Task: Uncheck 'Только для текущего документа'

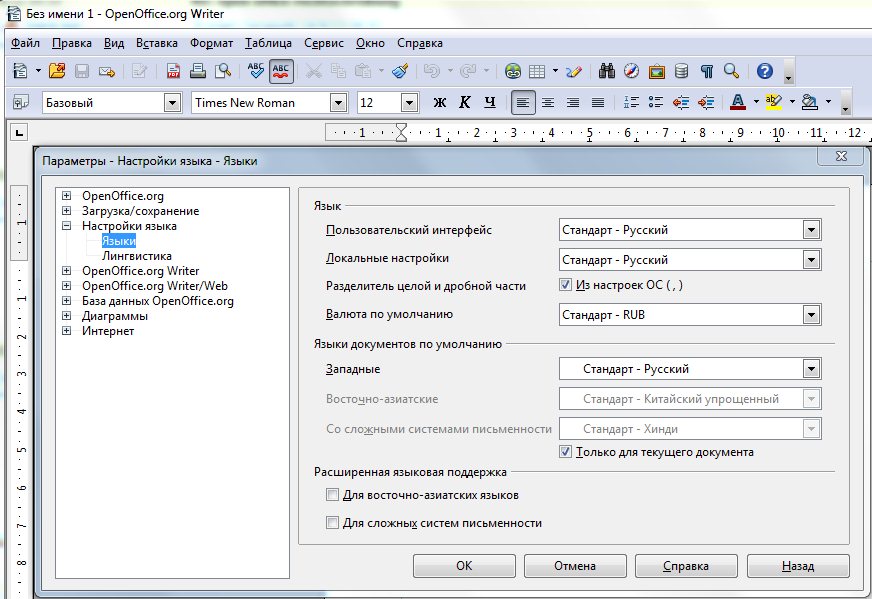Action: point(565,452)
